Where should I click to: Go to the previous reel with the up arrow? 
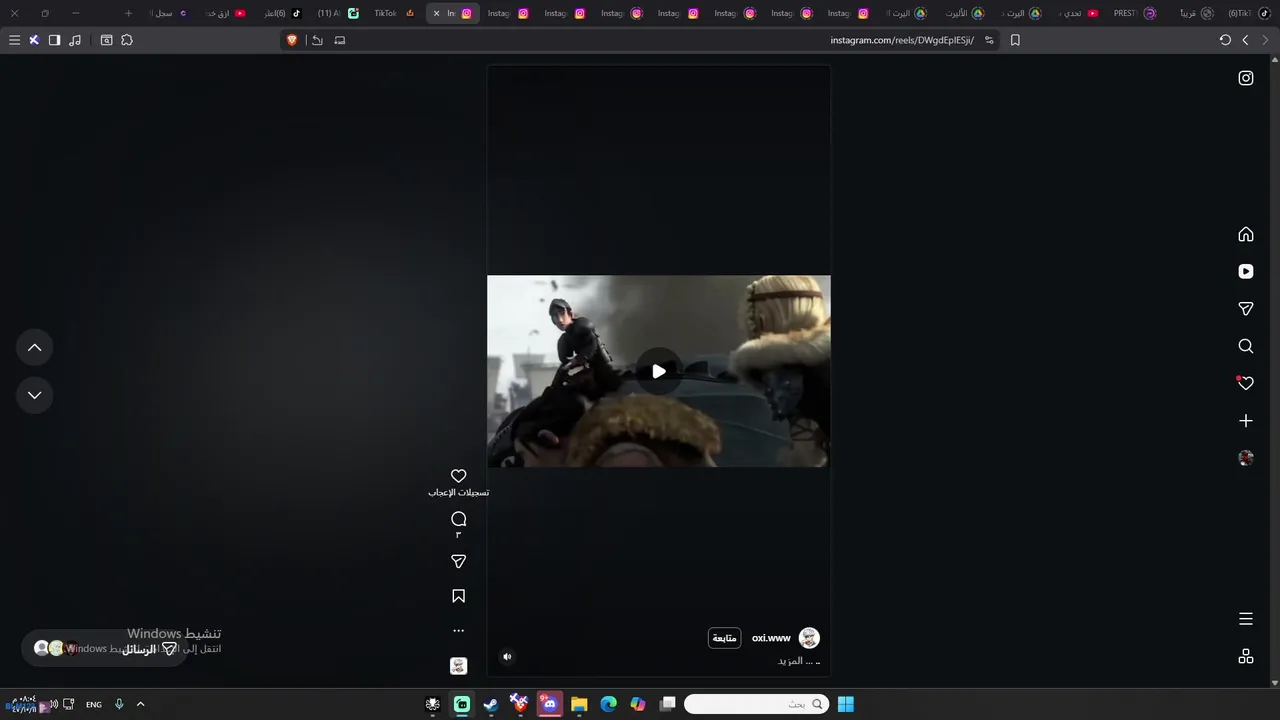pyautogui.click(x=34, y=347)
